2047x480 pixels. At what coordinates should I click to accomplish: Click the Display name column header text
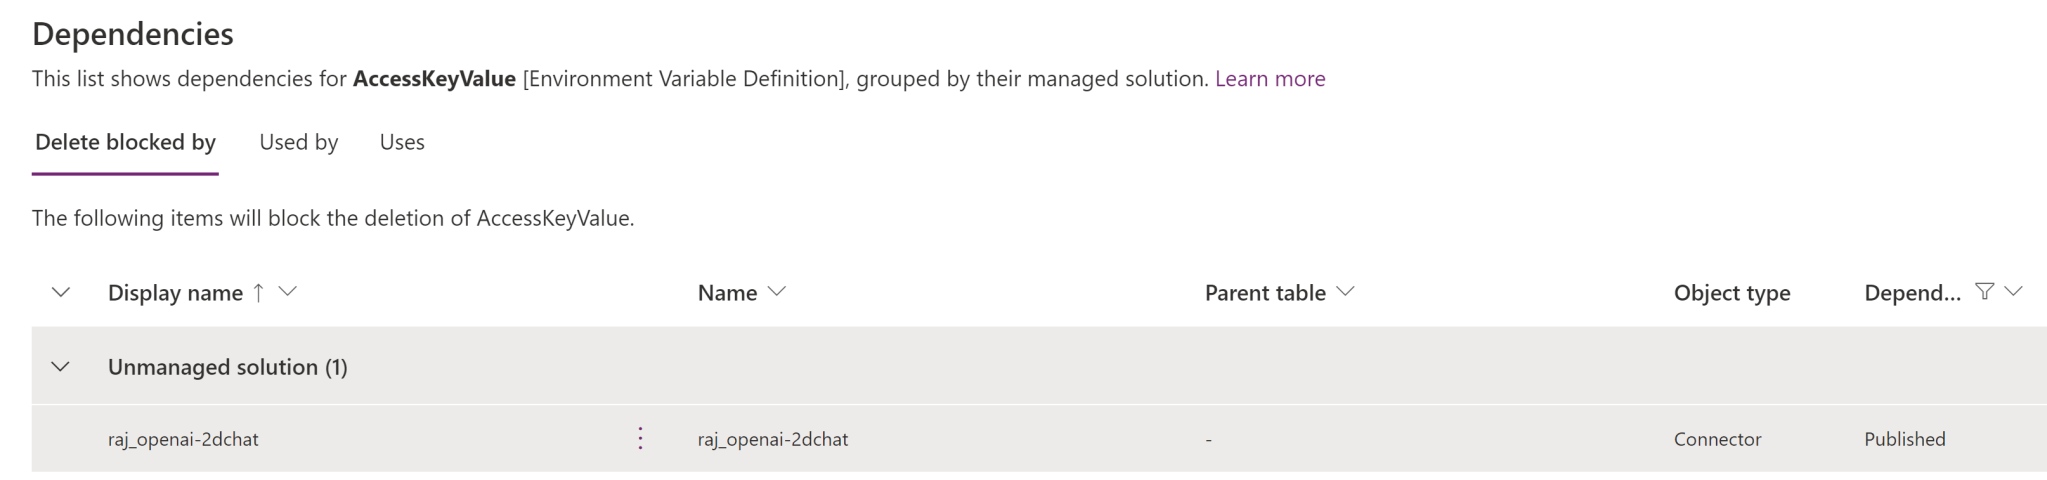[x=175, y=293]
